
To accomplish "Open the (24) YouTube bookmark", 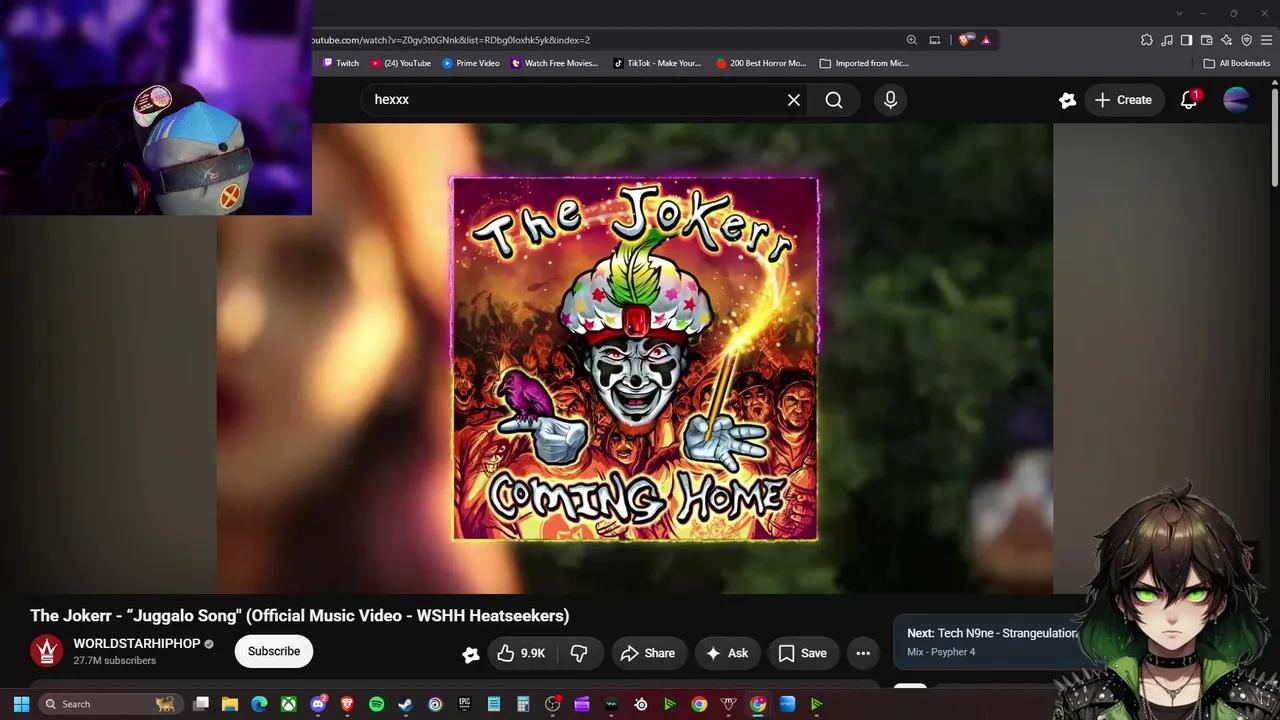I will pyautogui.click(x=401, y=63).
